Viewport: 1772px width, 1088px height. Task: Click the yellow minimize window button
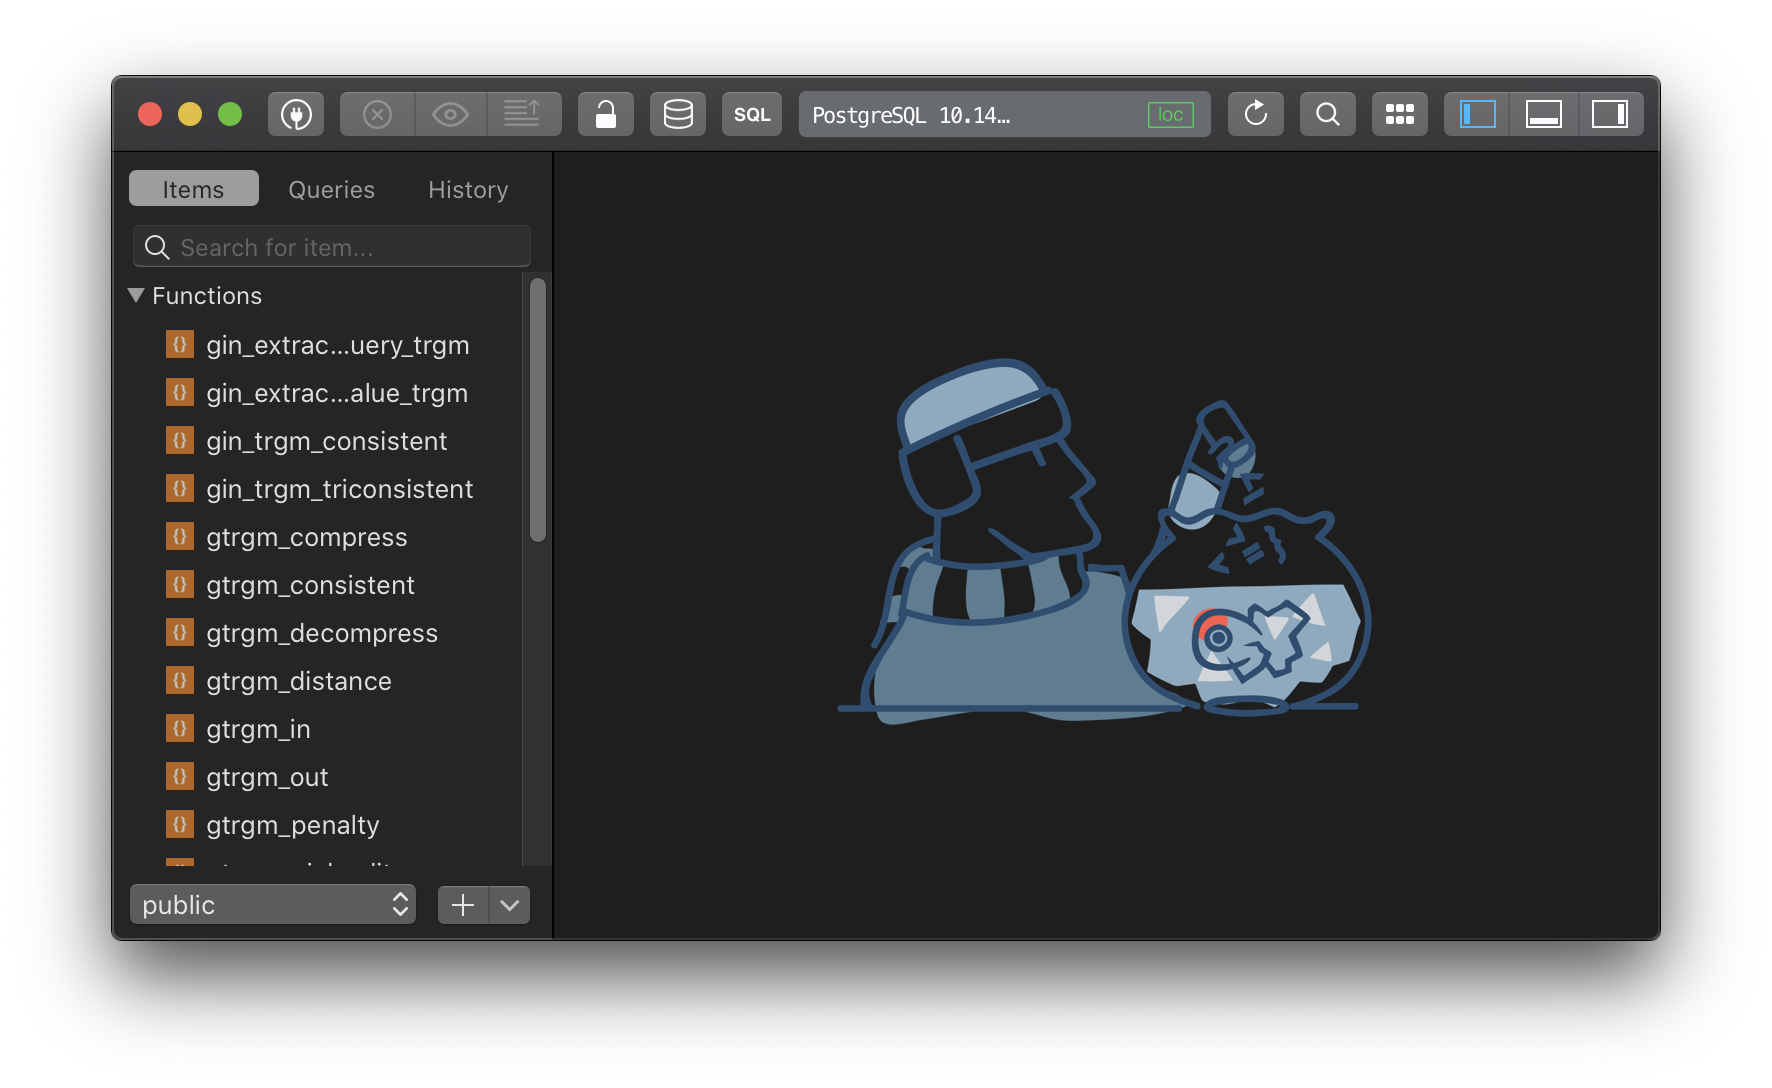pos(190,114)
